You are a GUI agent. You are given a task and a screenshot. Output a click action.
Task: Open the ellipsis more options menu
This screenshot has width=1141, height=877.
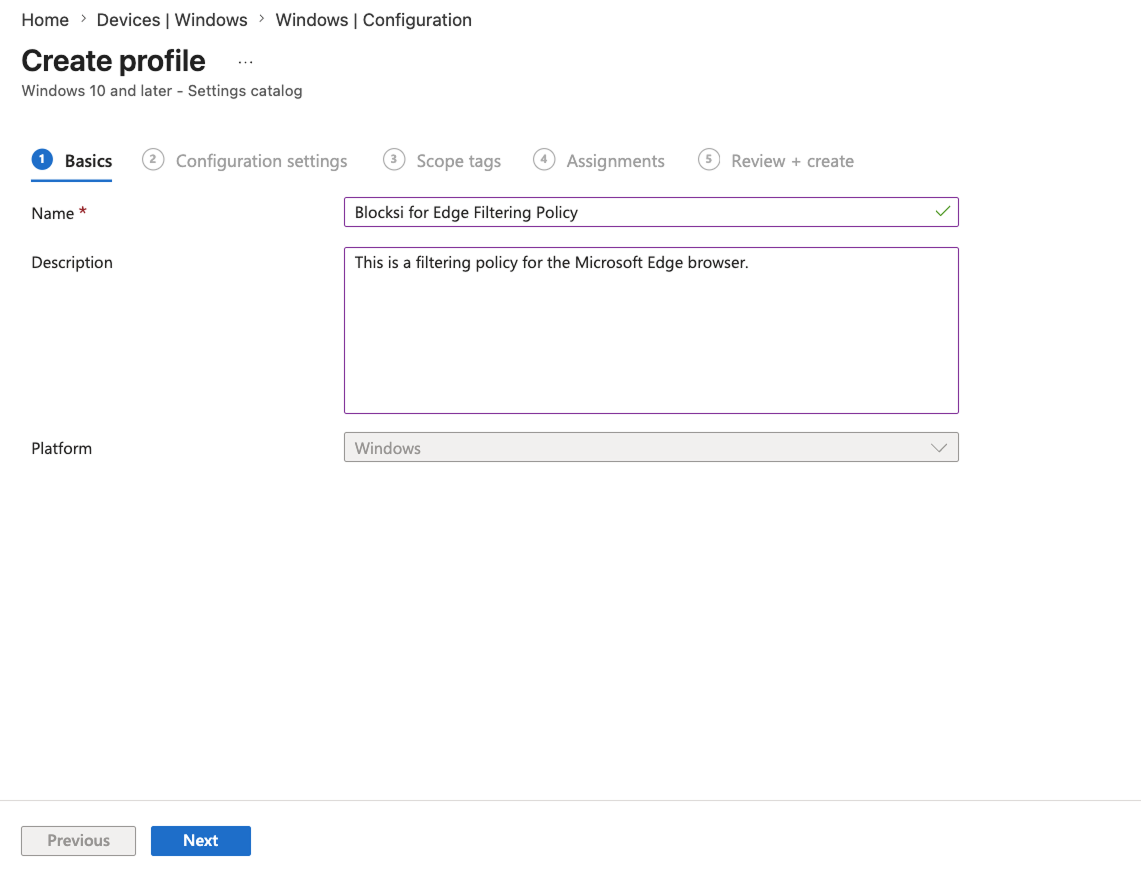point(245,63)
